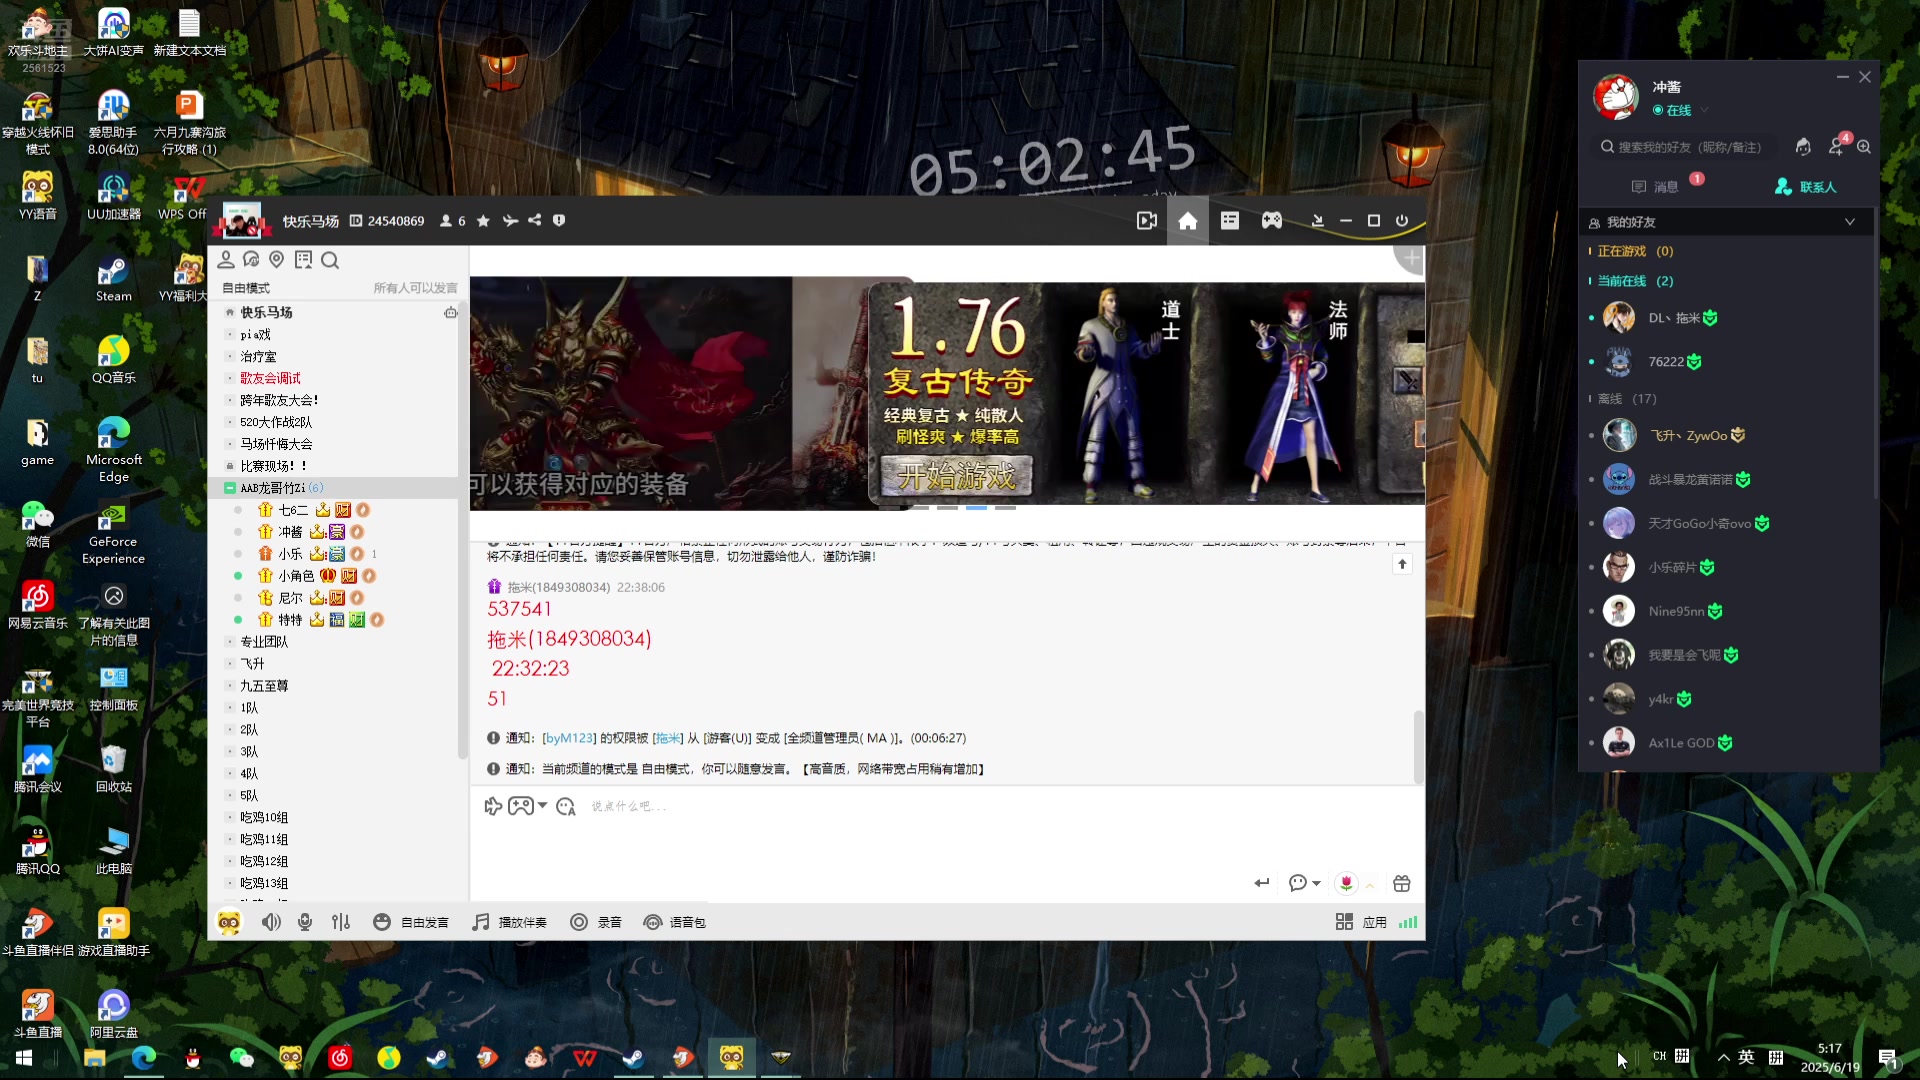
Task: Click the headset service icon above channel tree
Action: pos(251,260)
